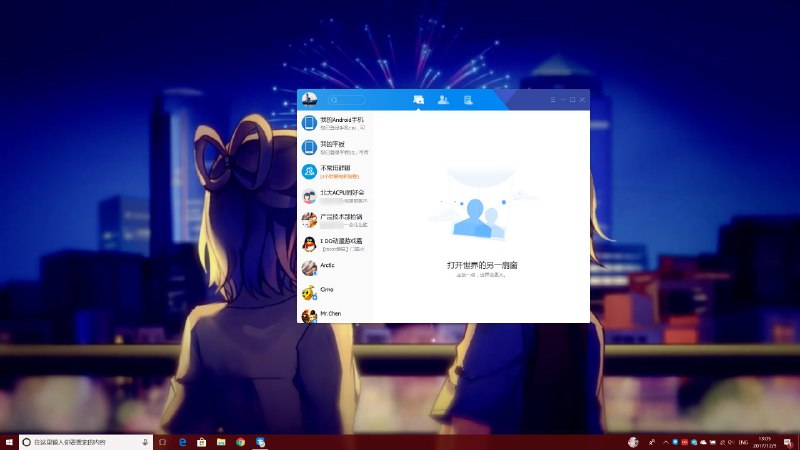Open the chat with Mr.Chen
The width and height of the screenshot is (800, 450).
(335, 314)
